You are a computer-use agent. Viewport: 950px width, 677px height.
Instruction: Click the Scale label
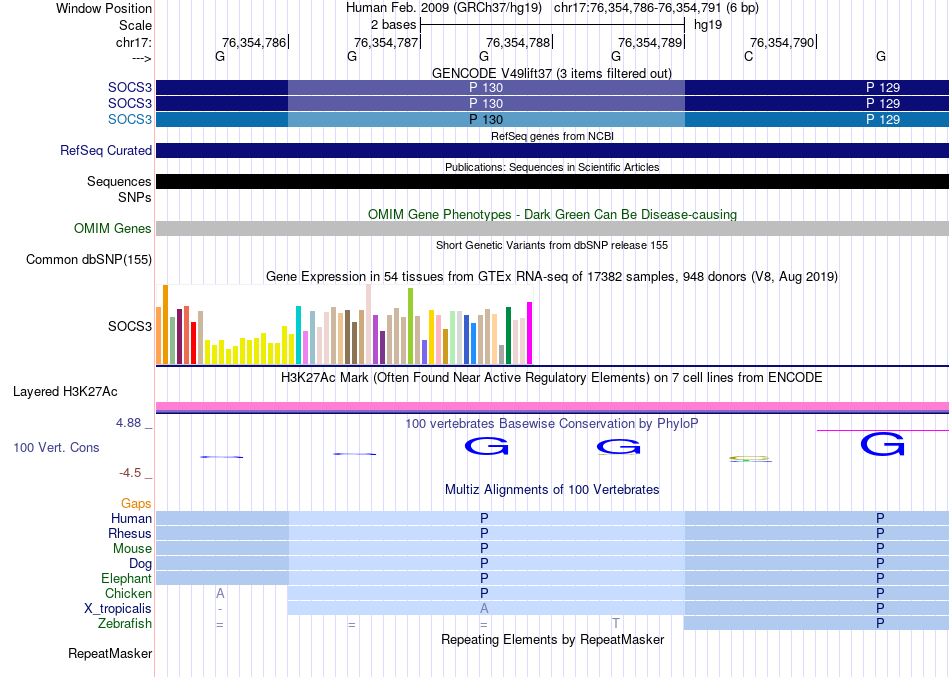pos(135,25)
